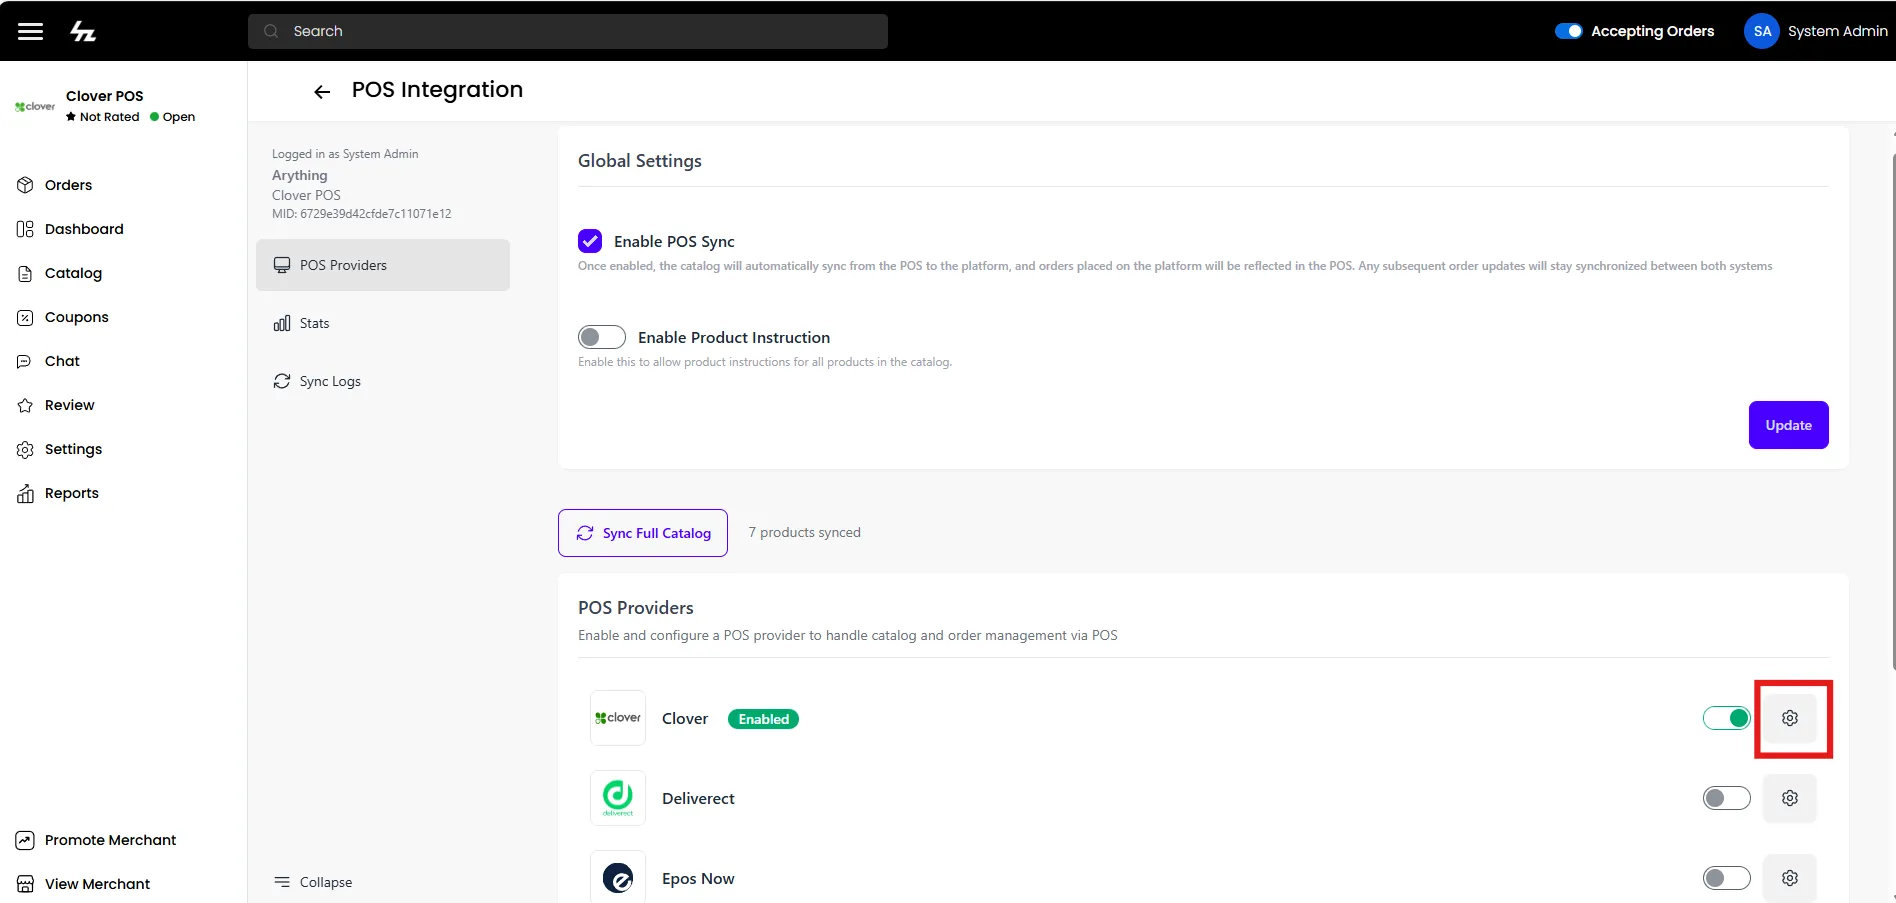Click the Update button
1896x903 pixels.
(x=1788, y=425)
